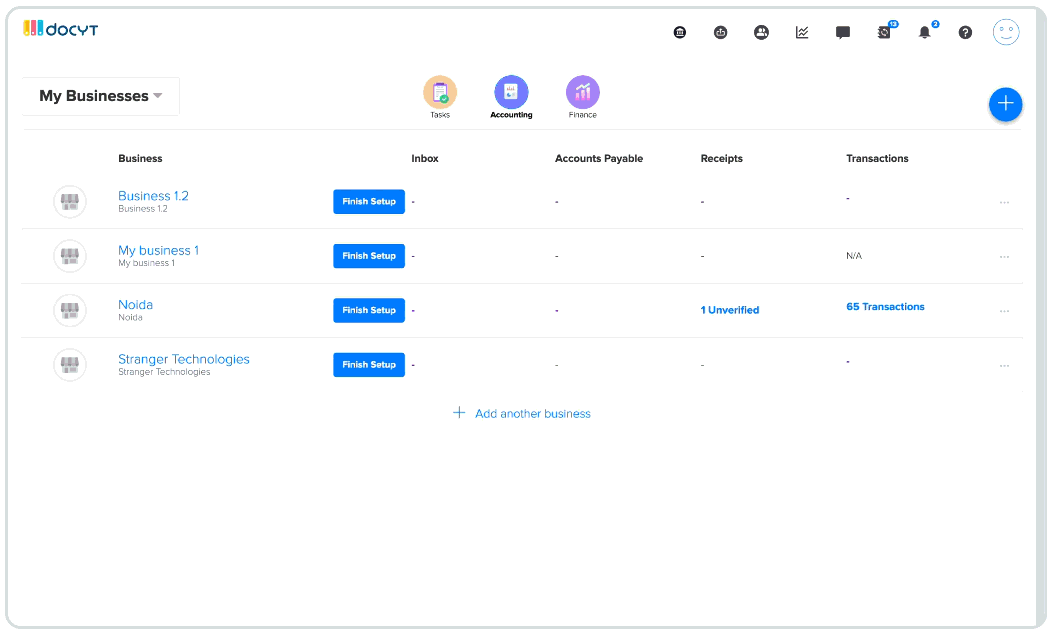Open the smiley profile avatar
Image resolution: width=1052 pixels, height=634 pixels.
pos(1006,32)
